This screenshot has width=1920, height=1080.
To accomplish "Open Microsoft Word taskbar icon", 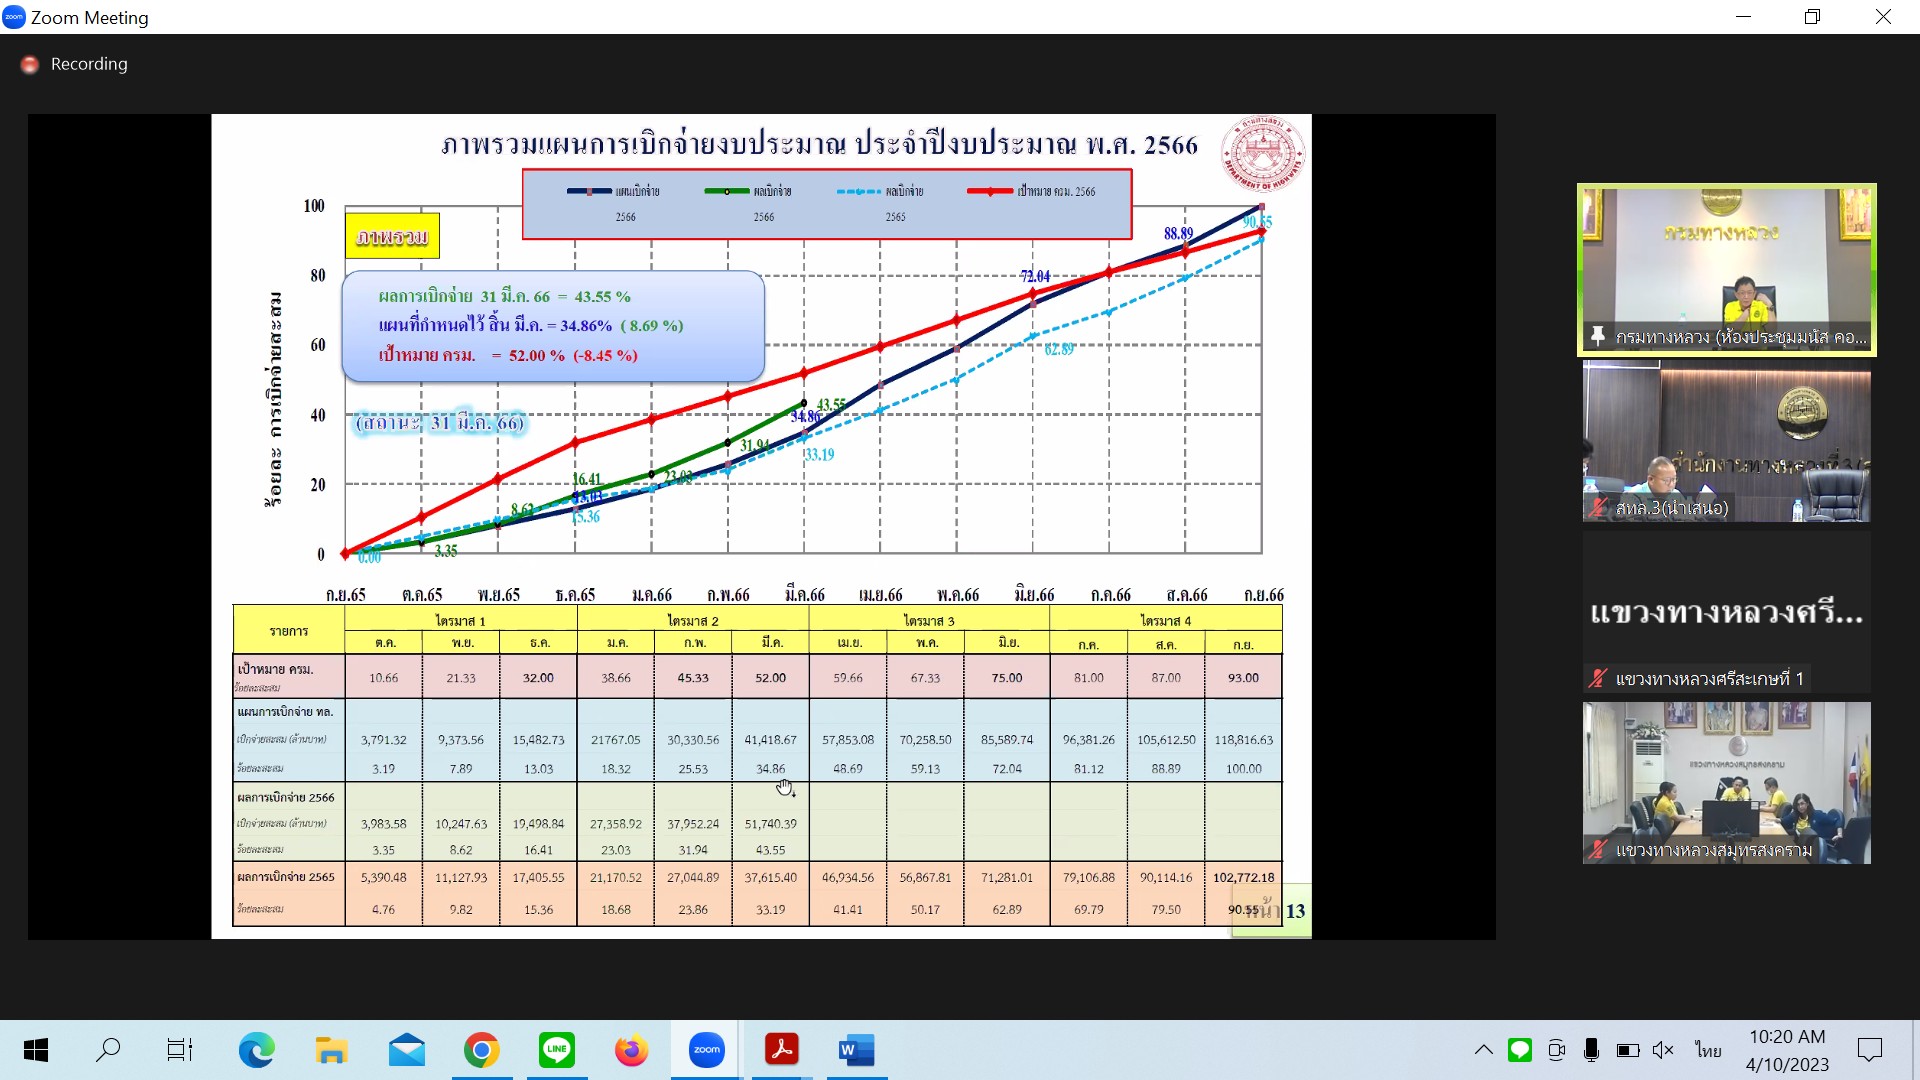I will (x=856, y=1050).
